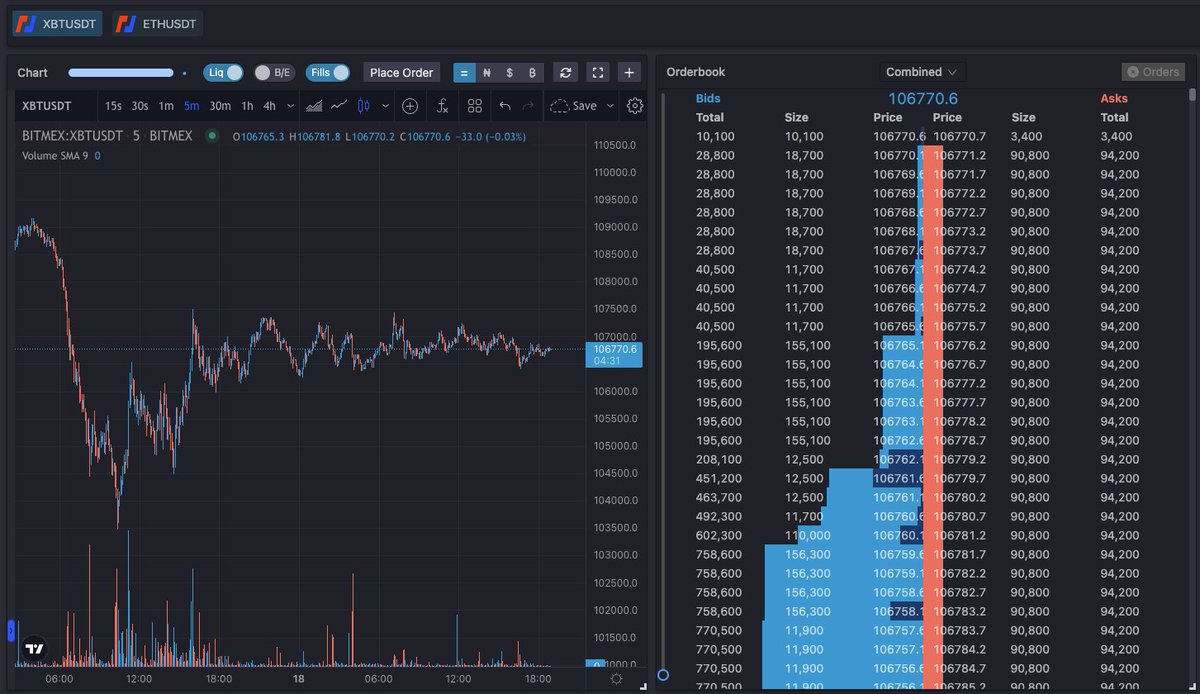
Task: Select the 30m timeframe
Action: click(220, 106)
